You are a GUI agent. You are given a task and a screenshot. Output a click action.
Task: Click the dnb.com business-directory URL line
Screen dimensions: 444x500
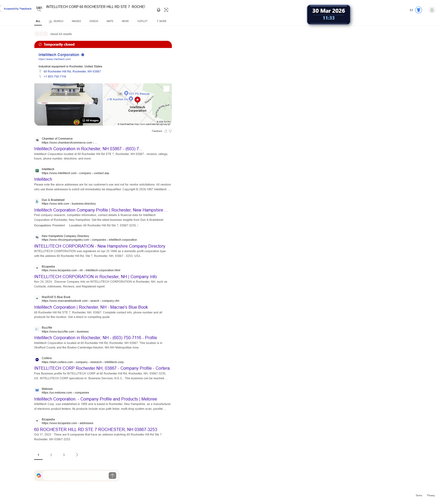tap(69, 204)
